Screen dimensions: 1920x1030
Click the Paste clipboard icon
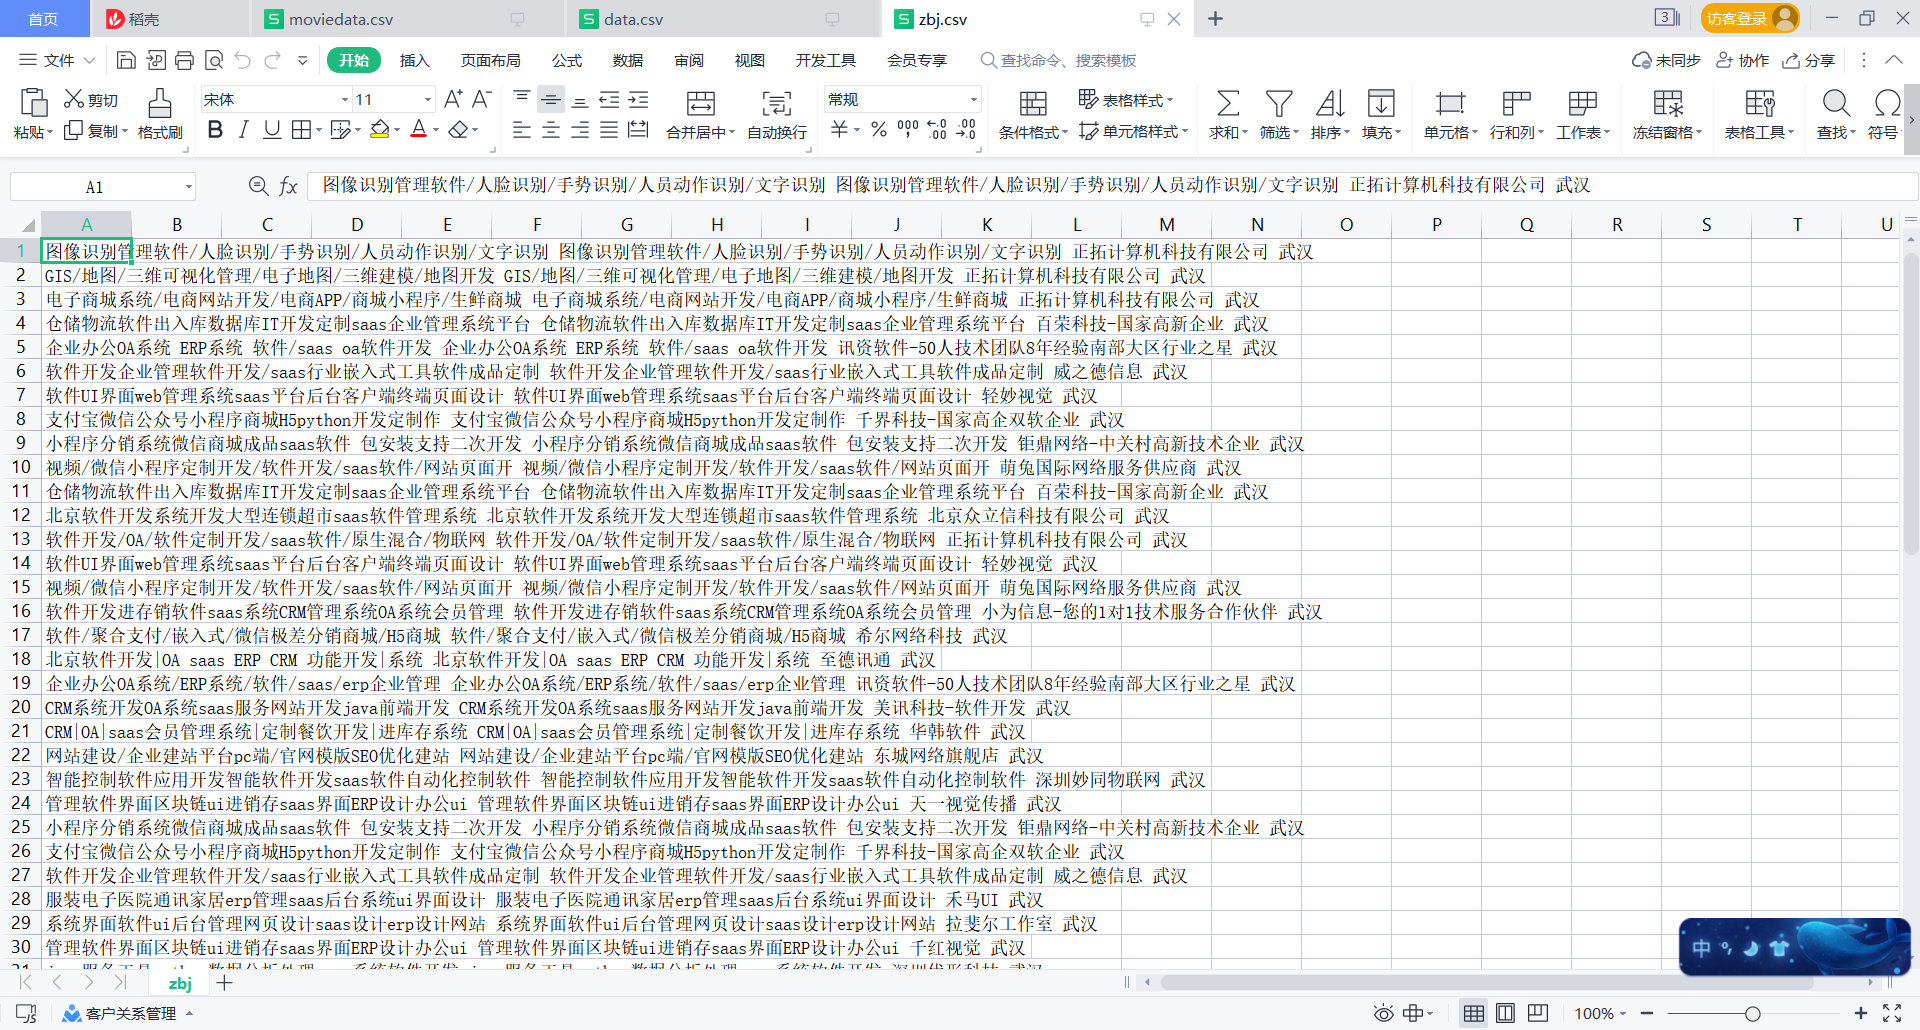click(33, 102)
